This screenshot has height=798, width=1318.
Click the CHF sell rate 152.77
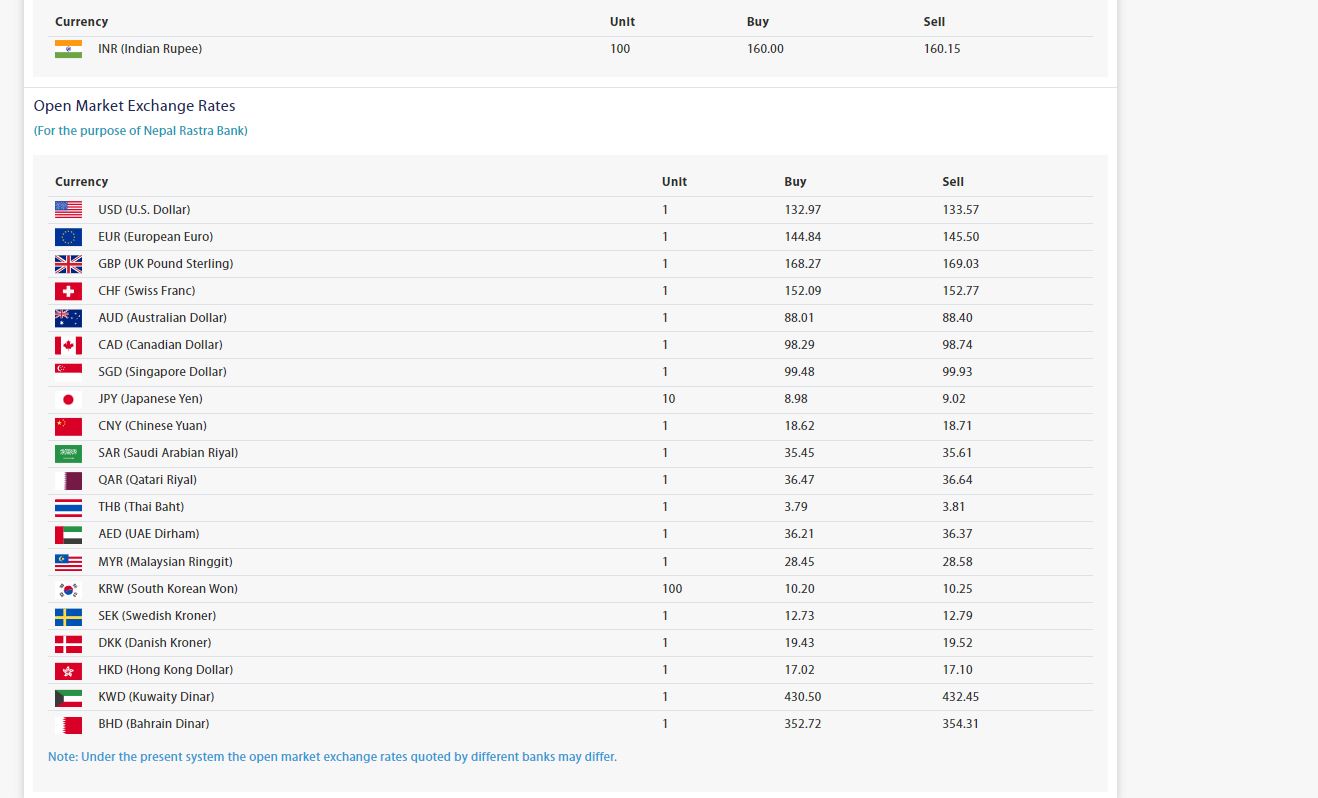(x=960, y=291)
